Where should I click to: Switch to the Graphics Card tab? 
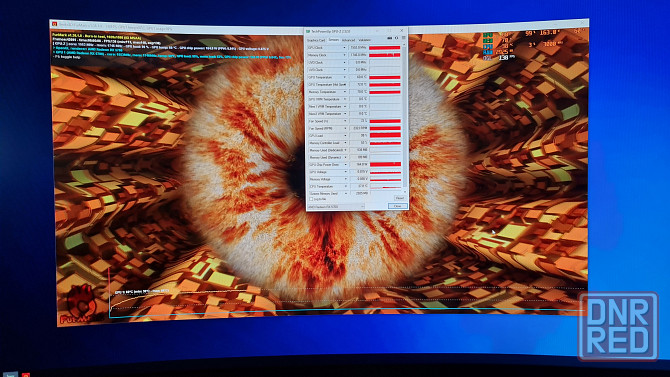point(316,40)
